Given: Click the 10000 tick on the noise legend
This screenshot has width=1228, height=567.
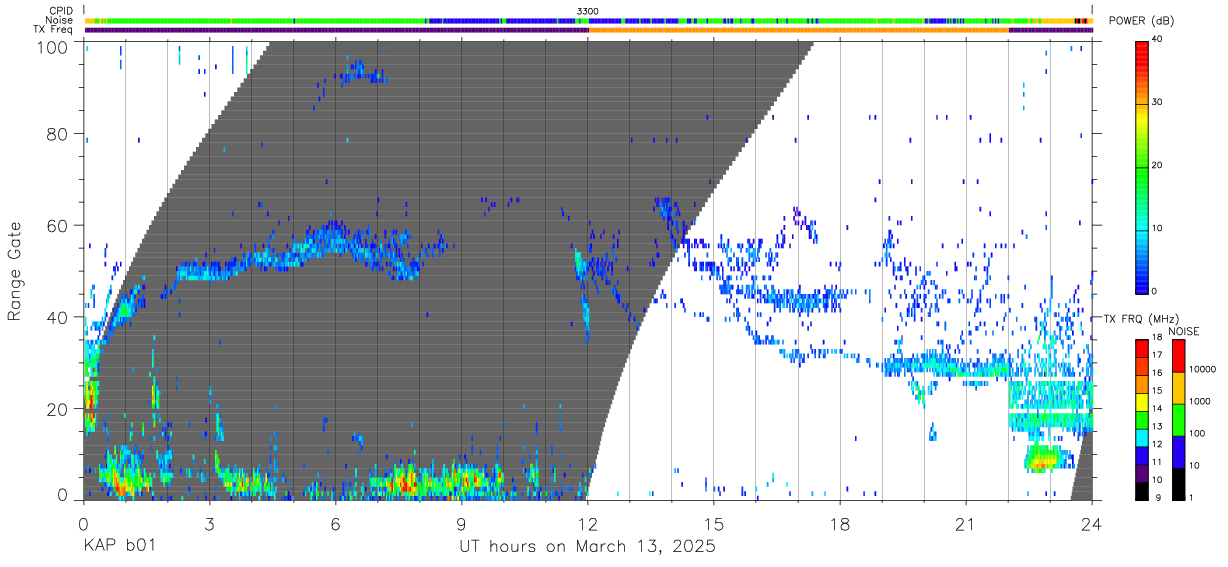Looking at the screenshot, I should pos(1203,370).
